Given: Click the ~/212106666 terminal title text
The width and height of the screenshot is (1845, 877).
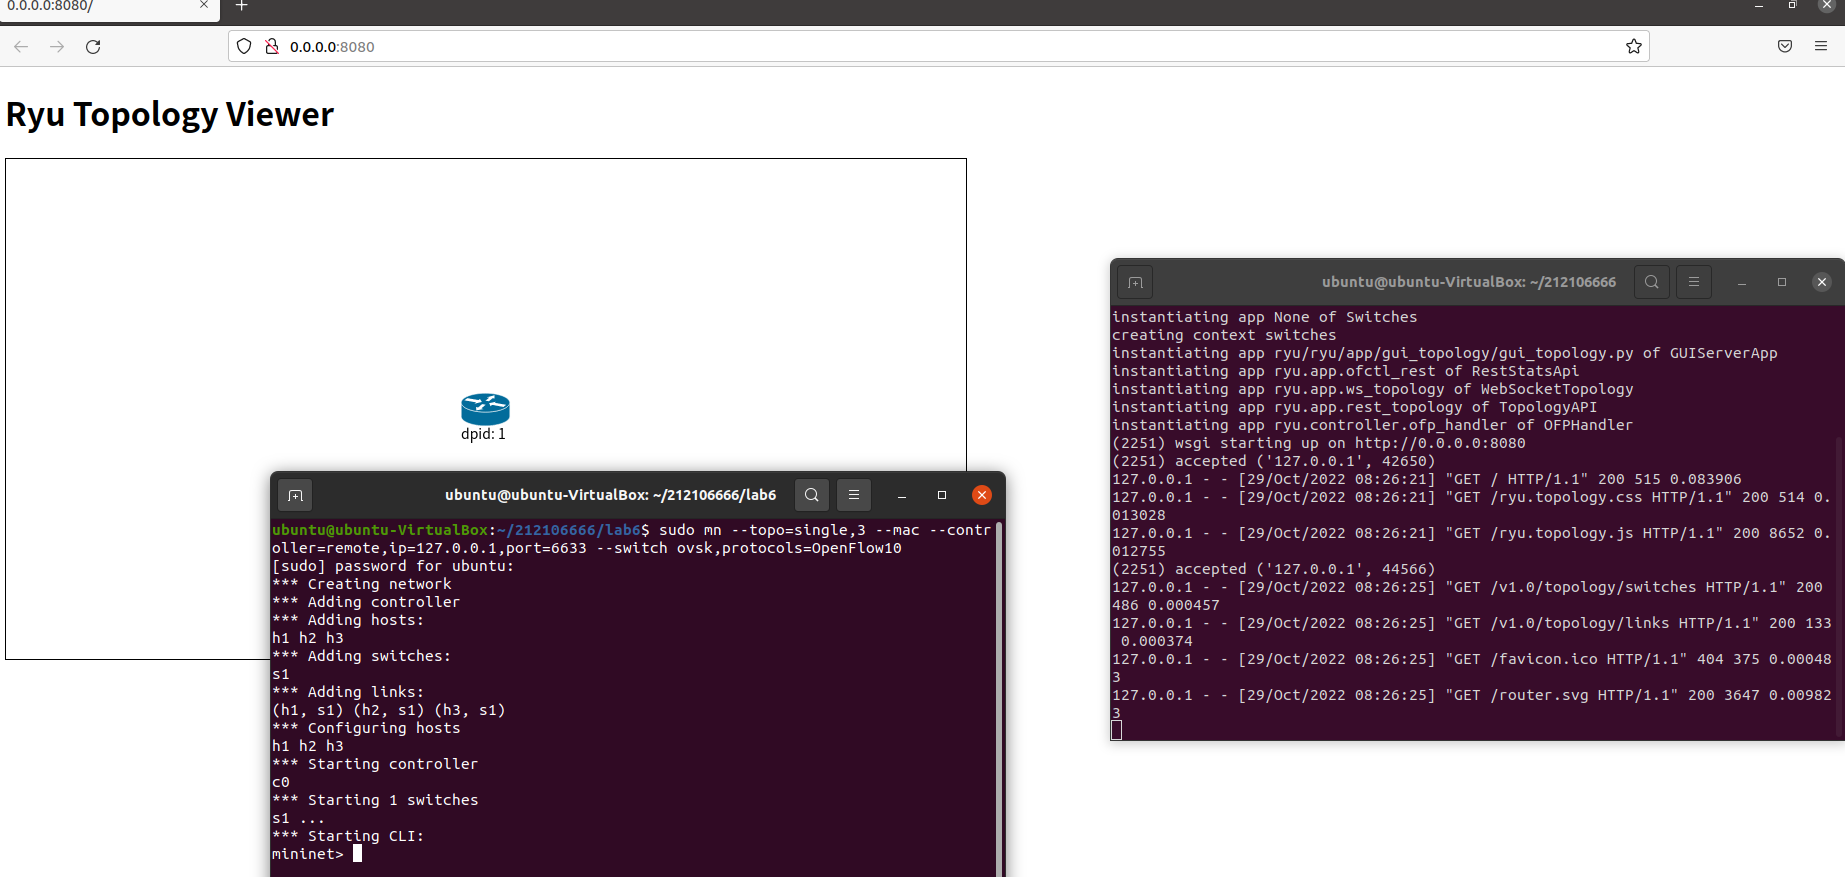Looking at the screenshot, I should (x=1469, y=282).
